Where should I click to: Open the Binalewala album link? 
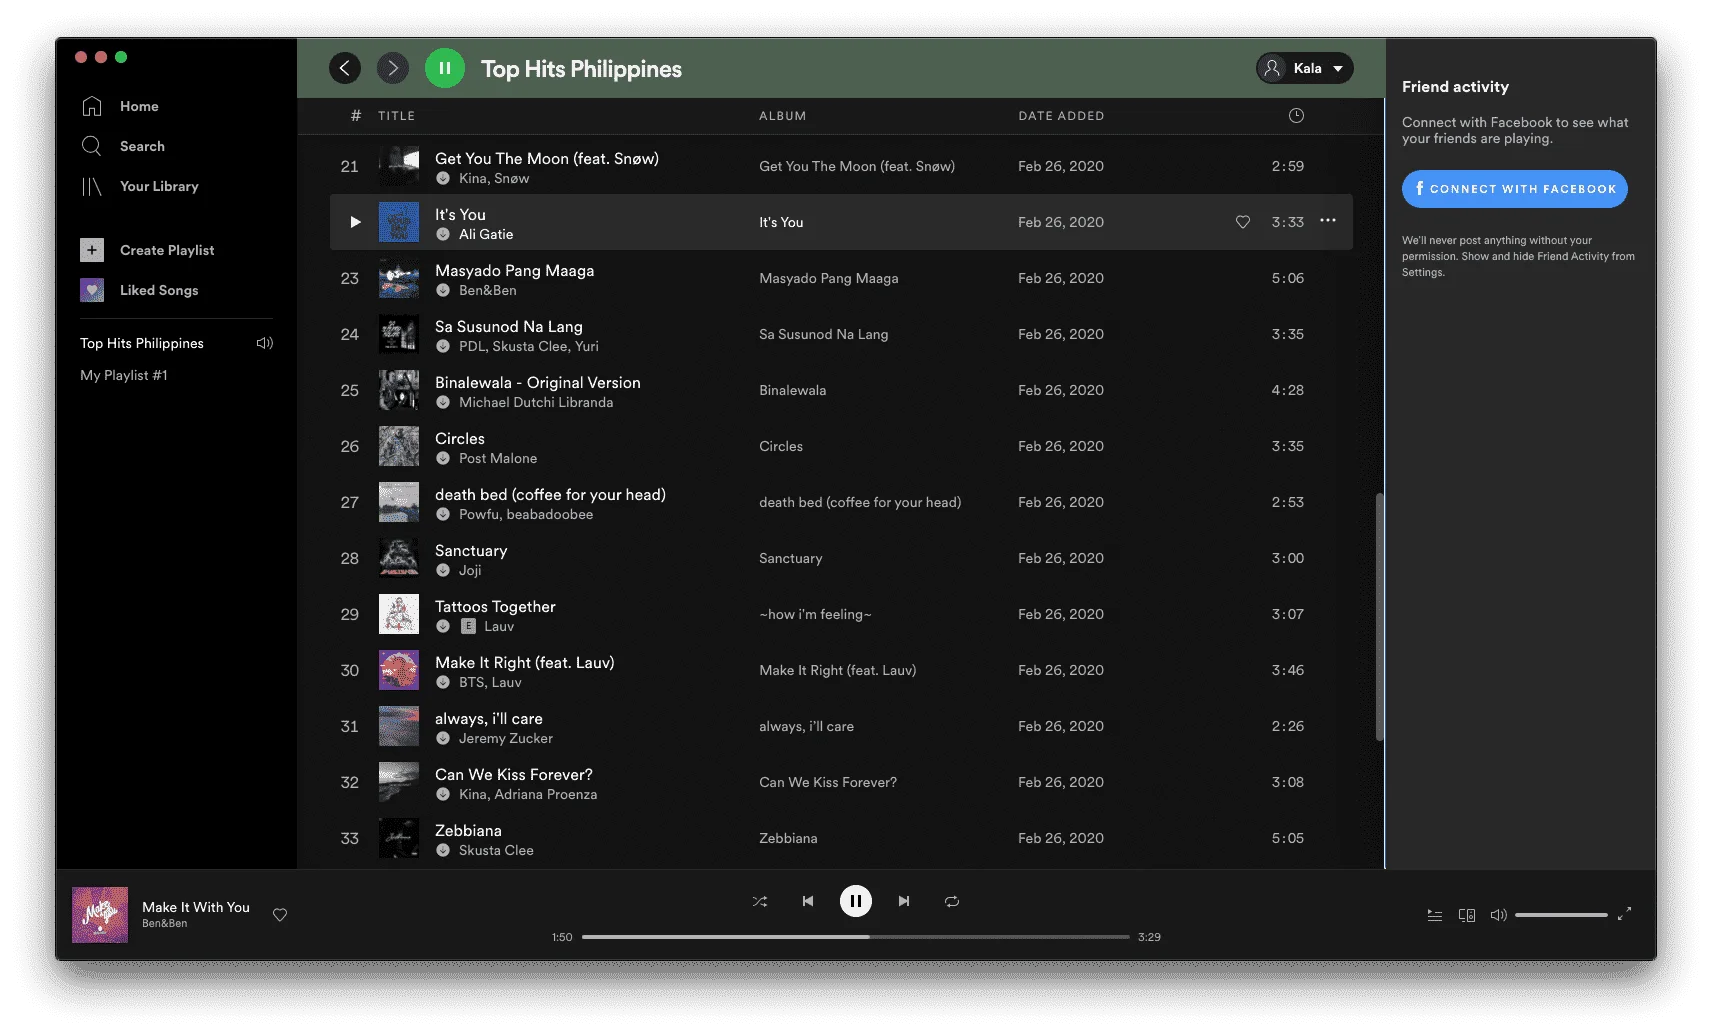pyautogui.click(x=793, y=390)
